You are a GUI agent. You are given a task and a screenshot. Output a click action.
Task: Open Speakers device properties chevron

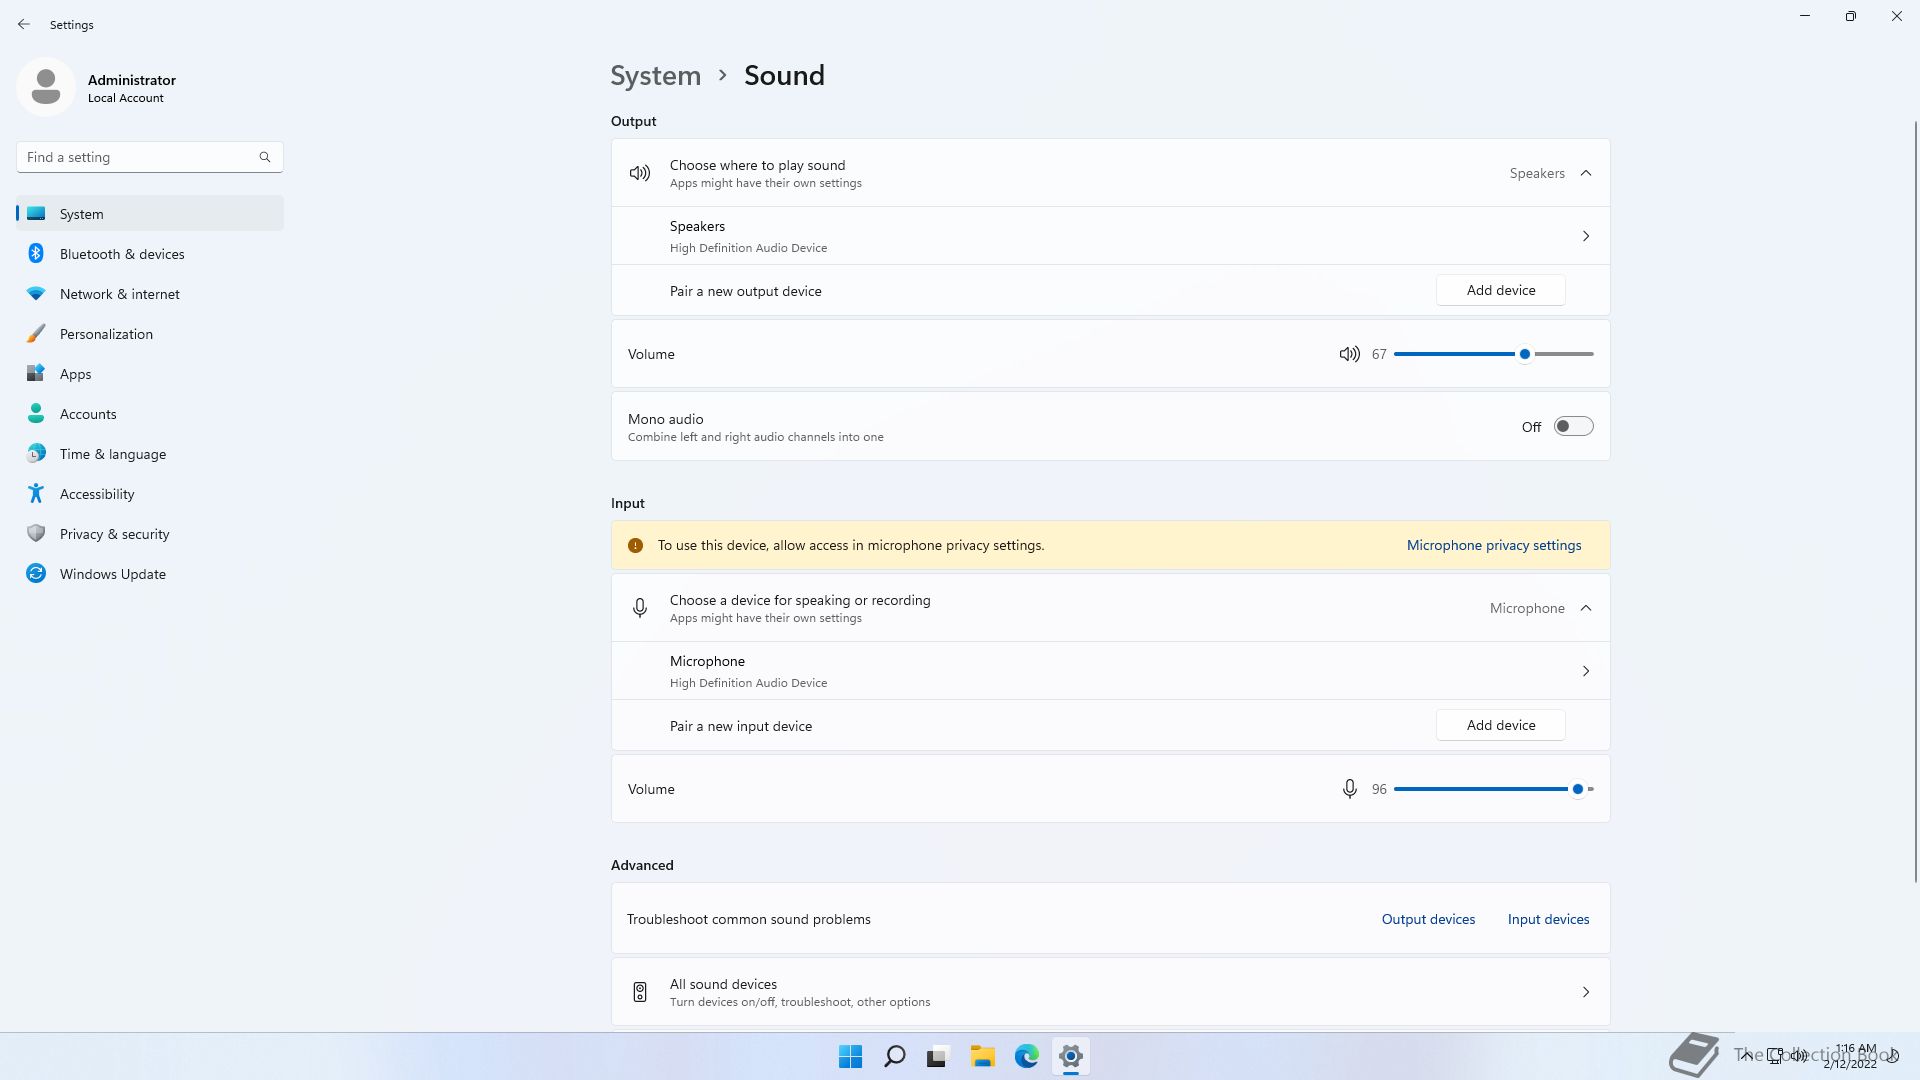point(1586,236)
